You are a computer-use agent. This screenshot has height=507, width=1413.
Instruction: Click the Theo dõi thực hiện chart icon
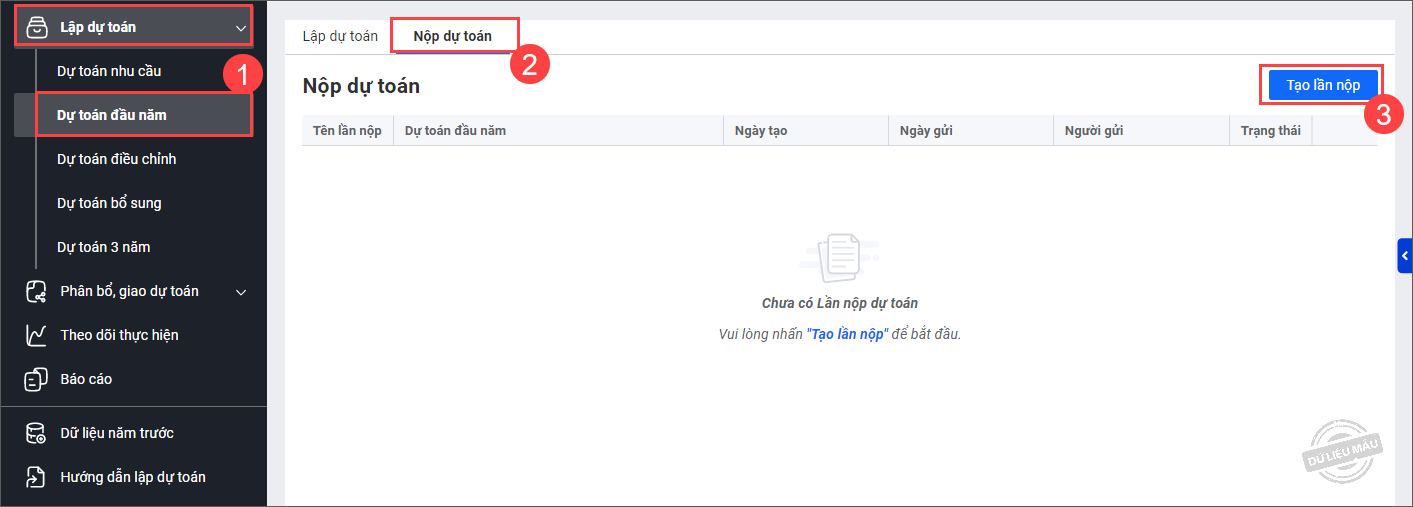coord(36,335)
